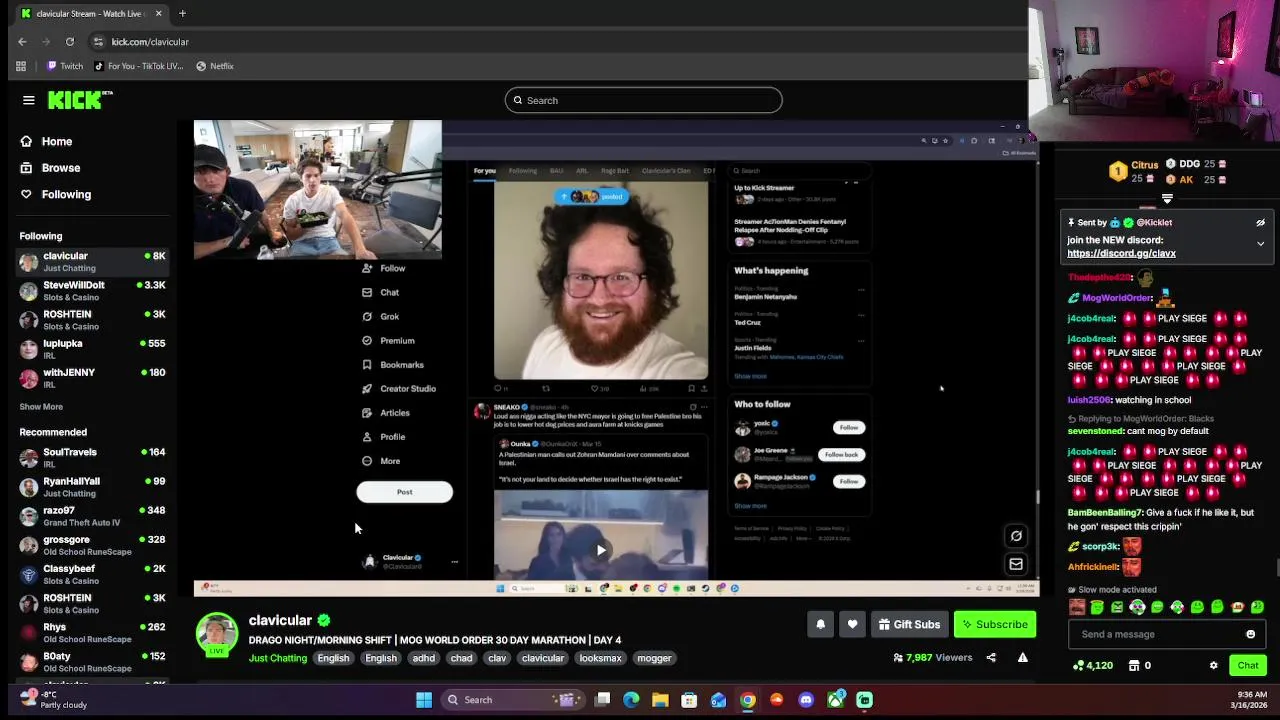1280x720 pixels.
Task: Toggle follow heart for clavicular
Action: pos(852,624)
